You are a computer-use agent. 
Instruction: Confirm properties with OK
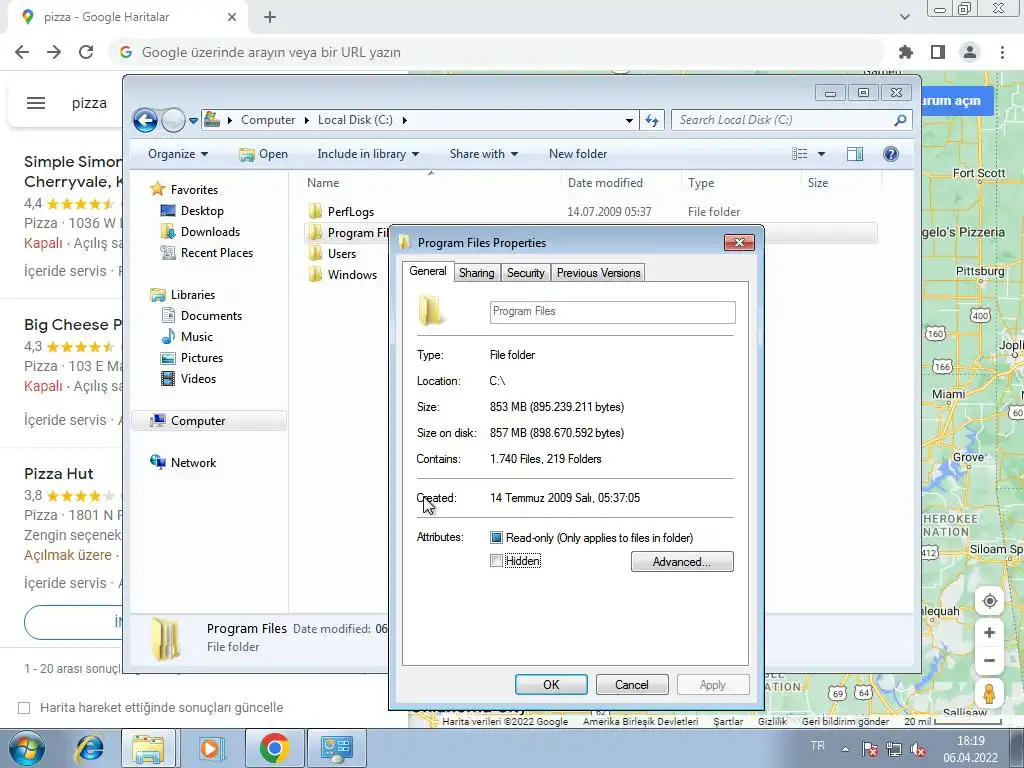(551, 684)
